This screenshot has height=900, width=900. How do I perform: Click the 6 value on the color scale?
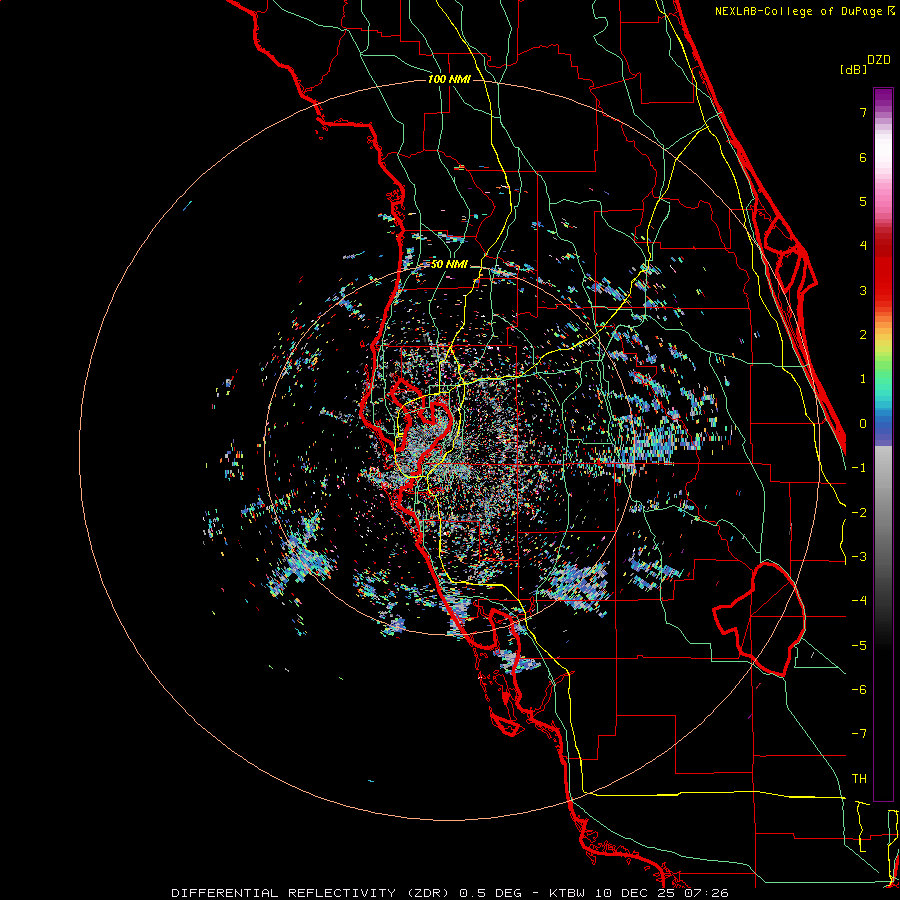[863, 157]
